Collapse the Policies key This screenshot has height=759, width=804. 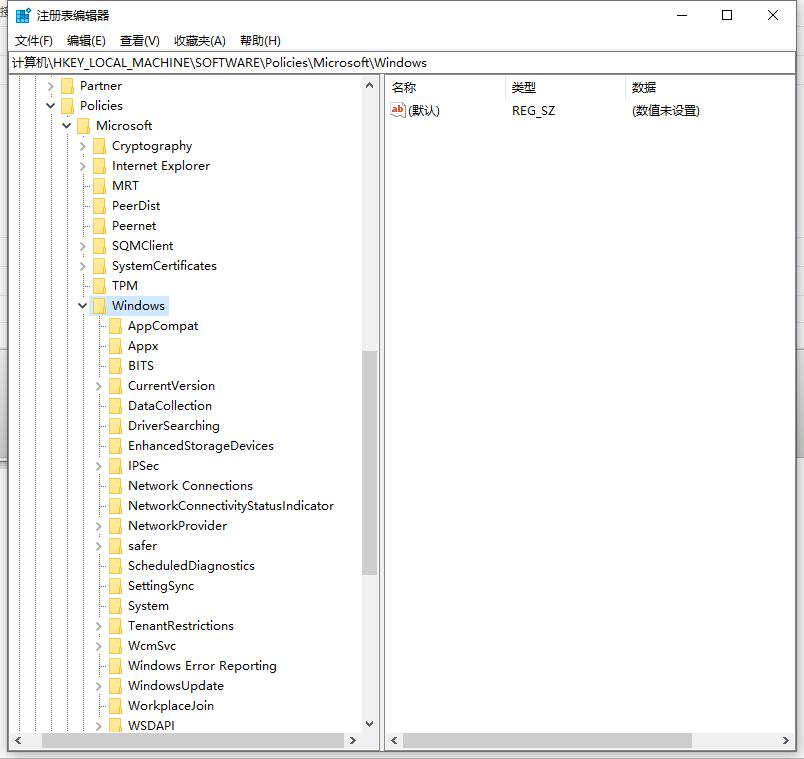[50, 106]
